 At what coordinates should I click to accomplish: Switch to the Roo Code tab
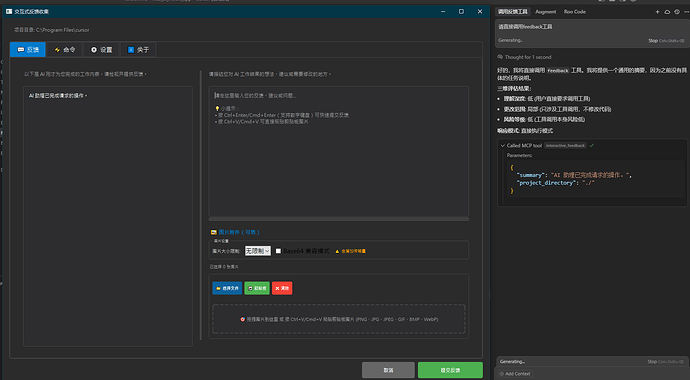[575, 12]
